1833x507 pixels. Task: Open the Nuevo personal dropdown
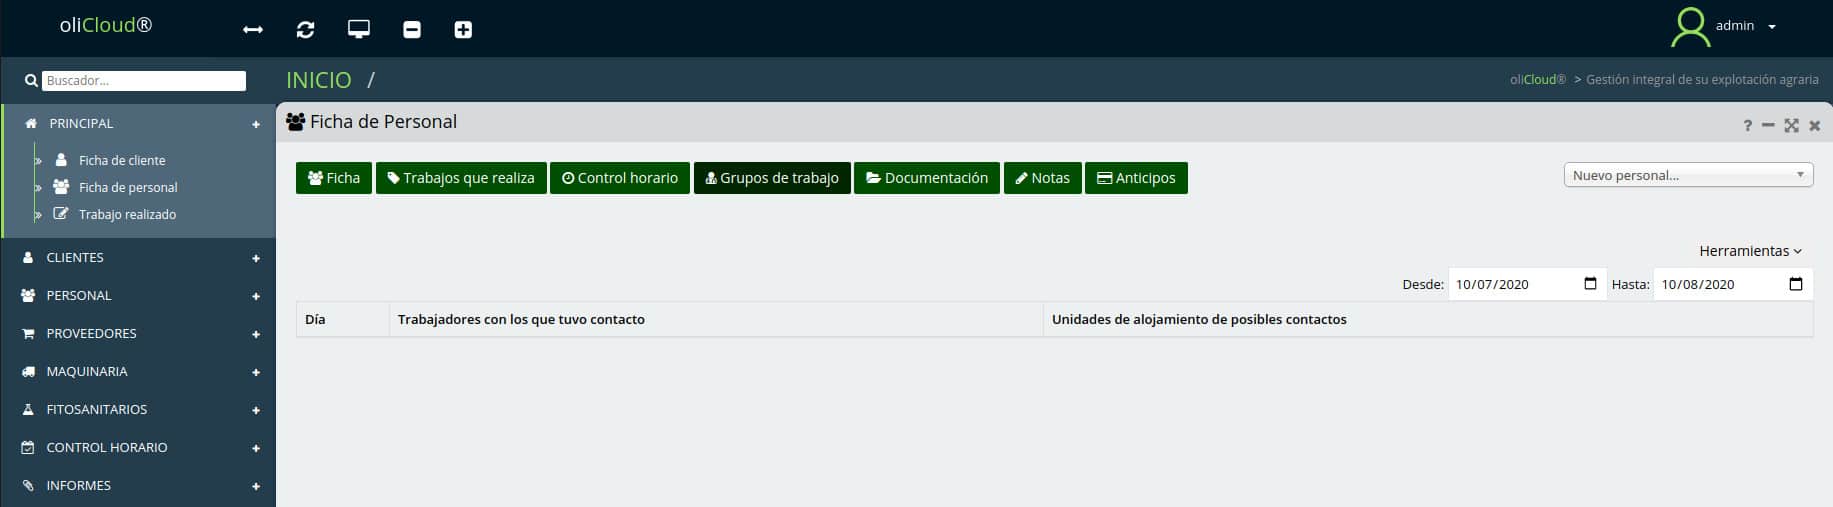[1688, 175]
